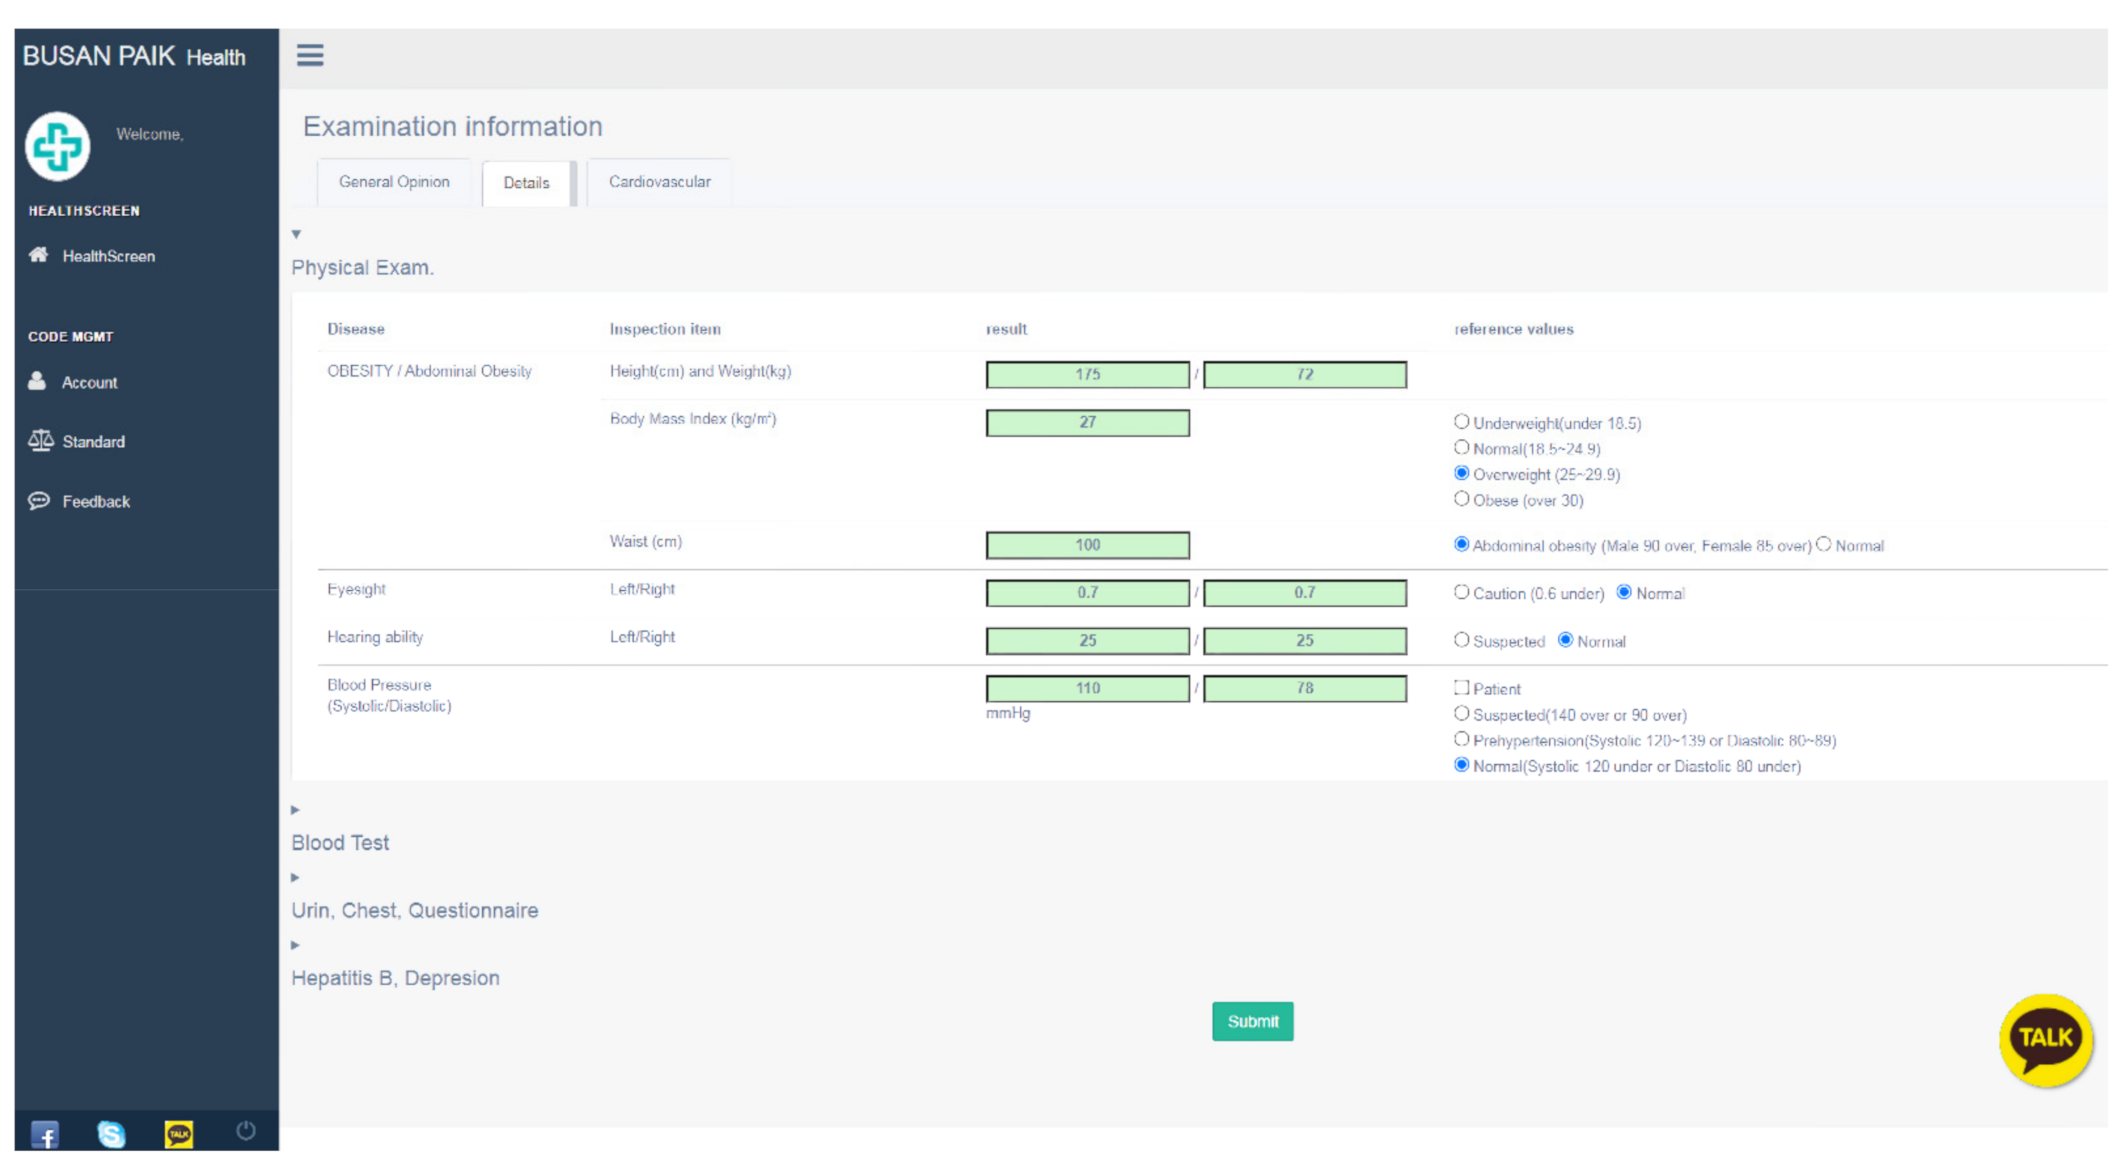2119x1163 pixels.
Task: Select the Obese (over 30) radio button
Action: (x=1461, y=499)
